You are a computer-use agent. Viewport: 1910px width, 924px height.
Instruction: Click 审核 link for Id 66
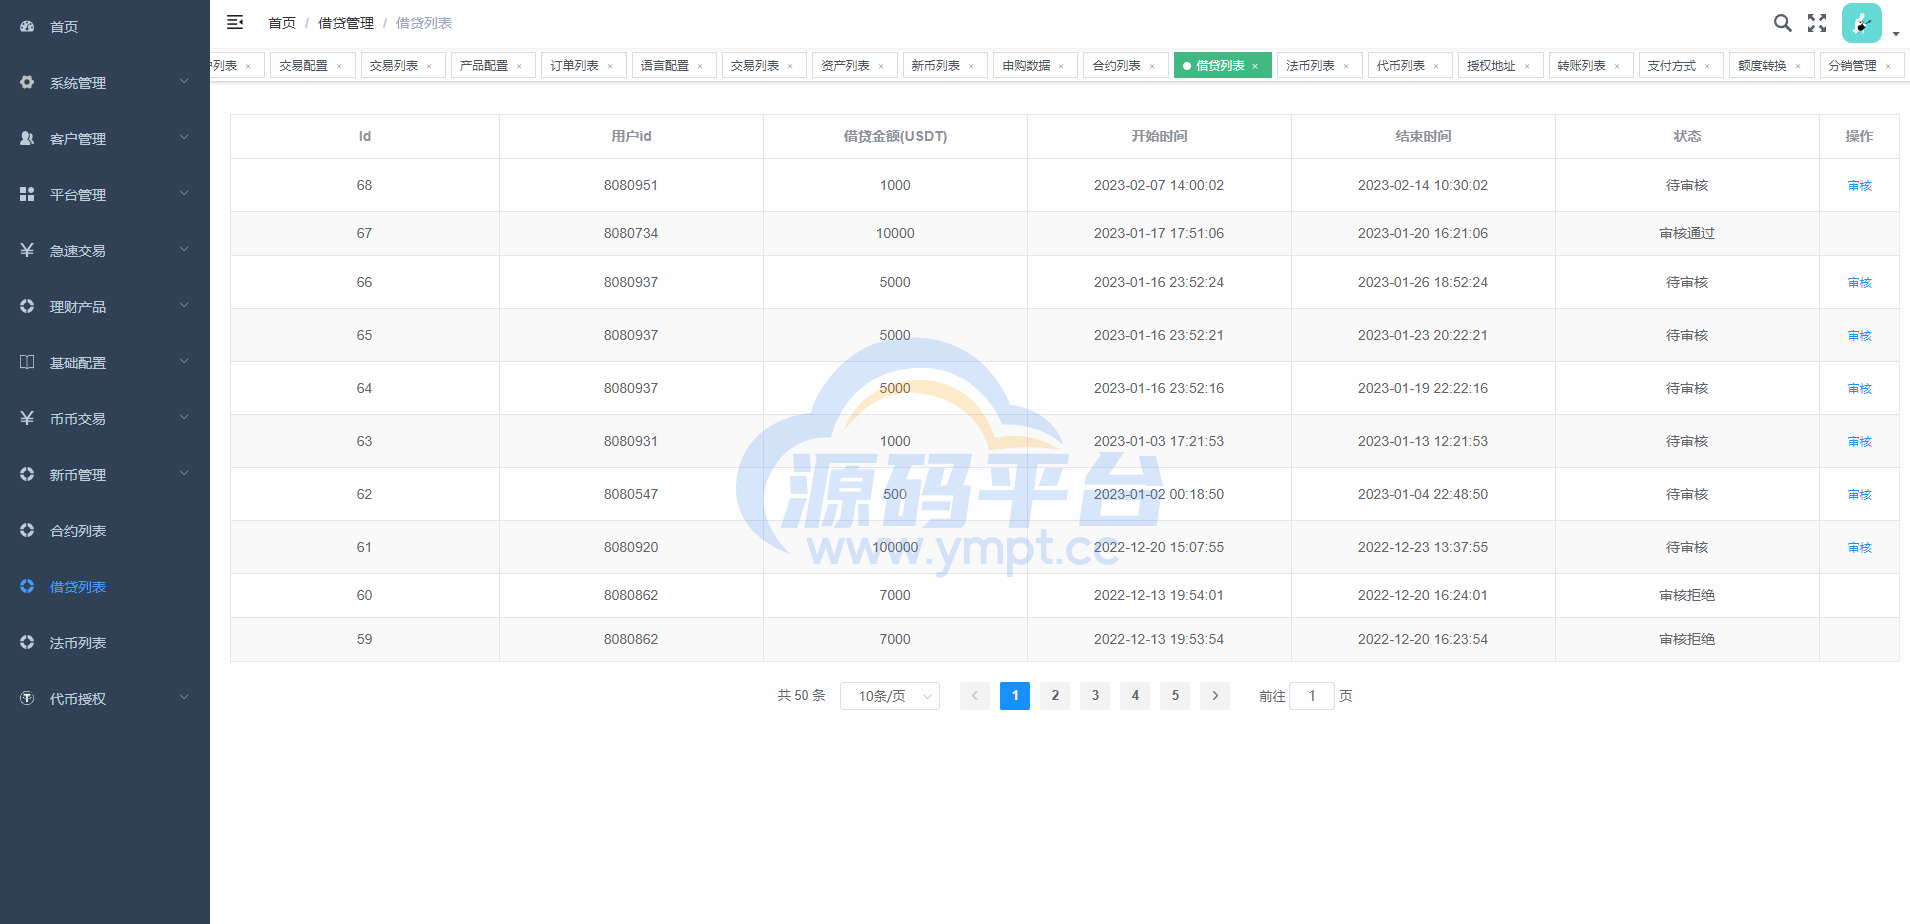pos(1859,283)
